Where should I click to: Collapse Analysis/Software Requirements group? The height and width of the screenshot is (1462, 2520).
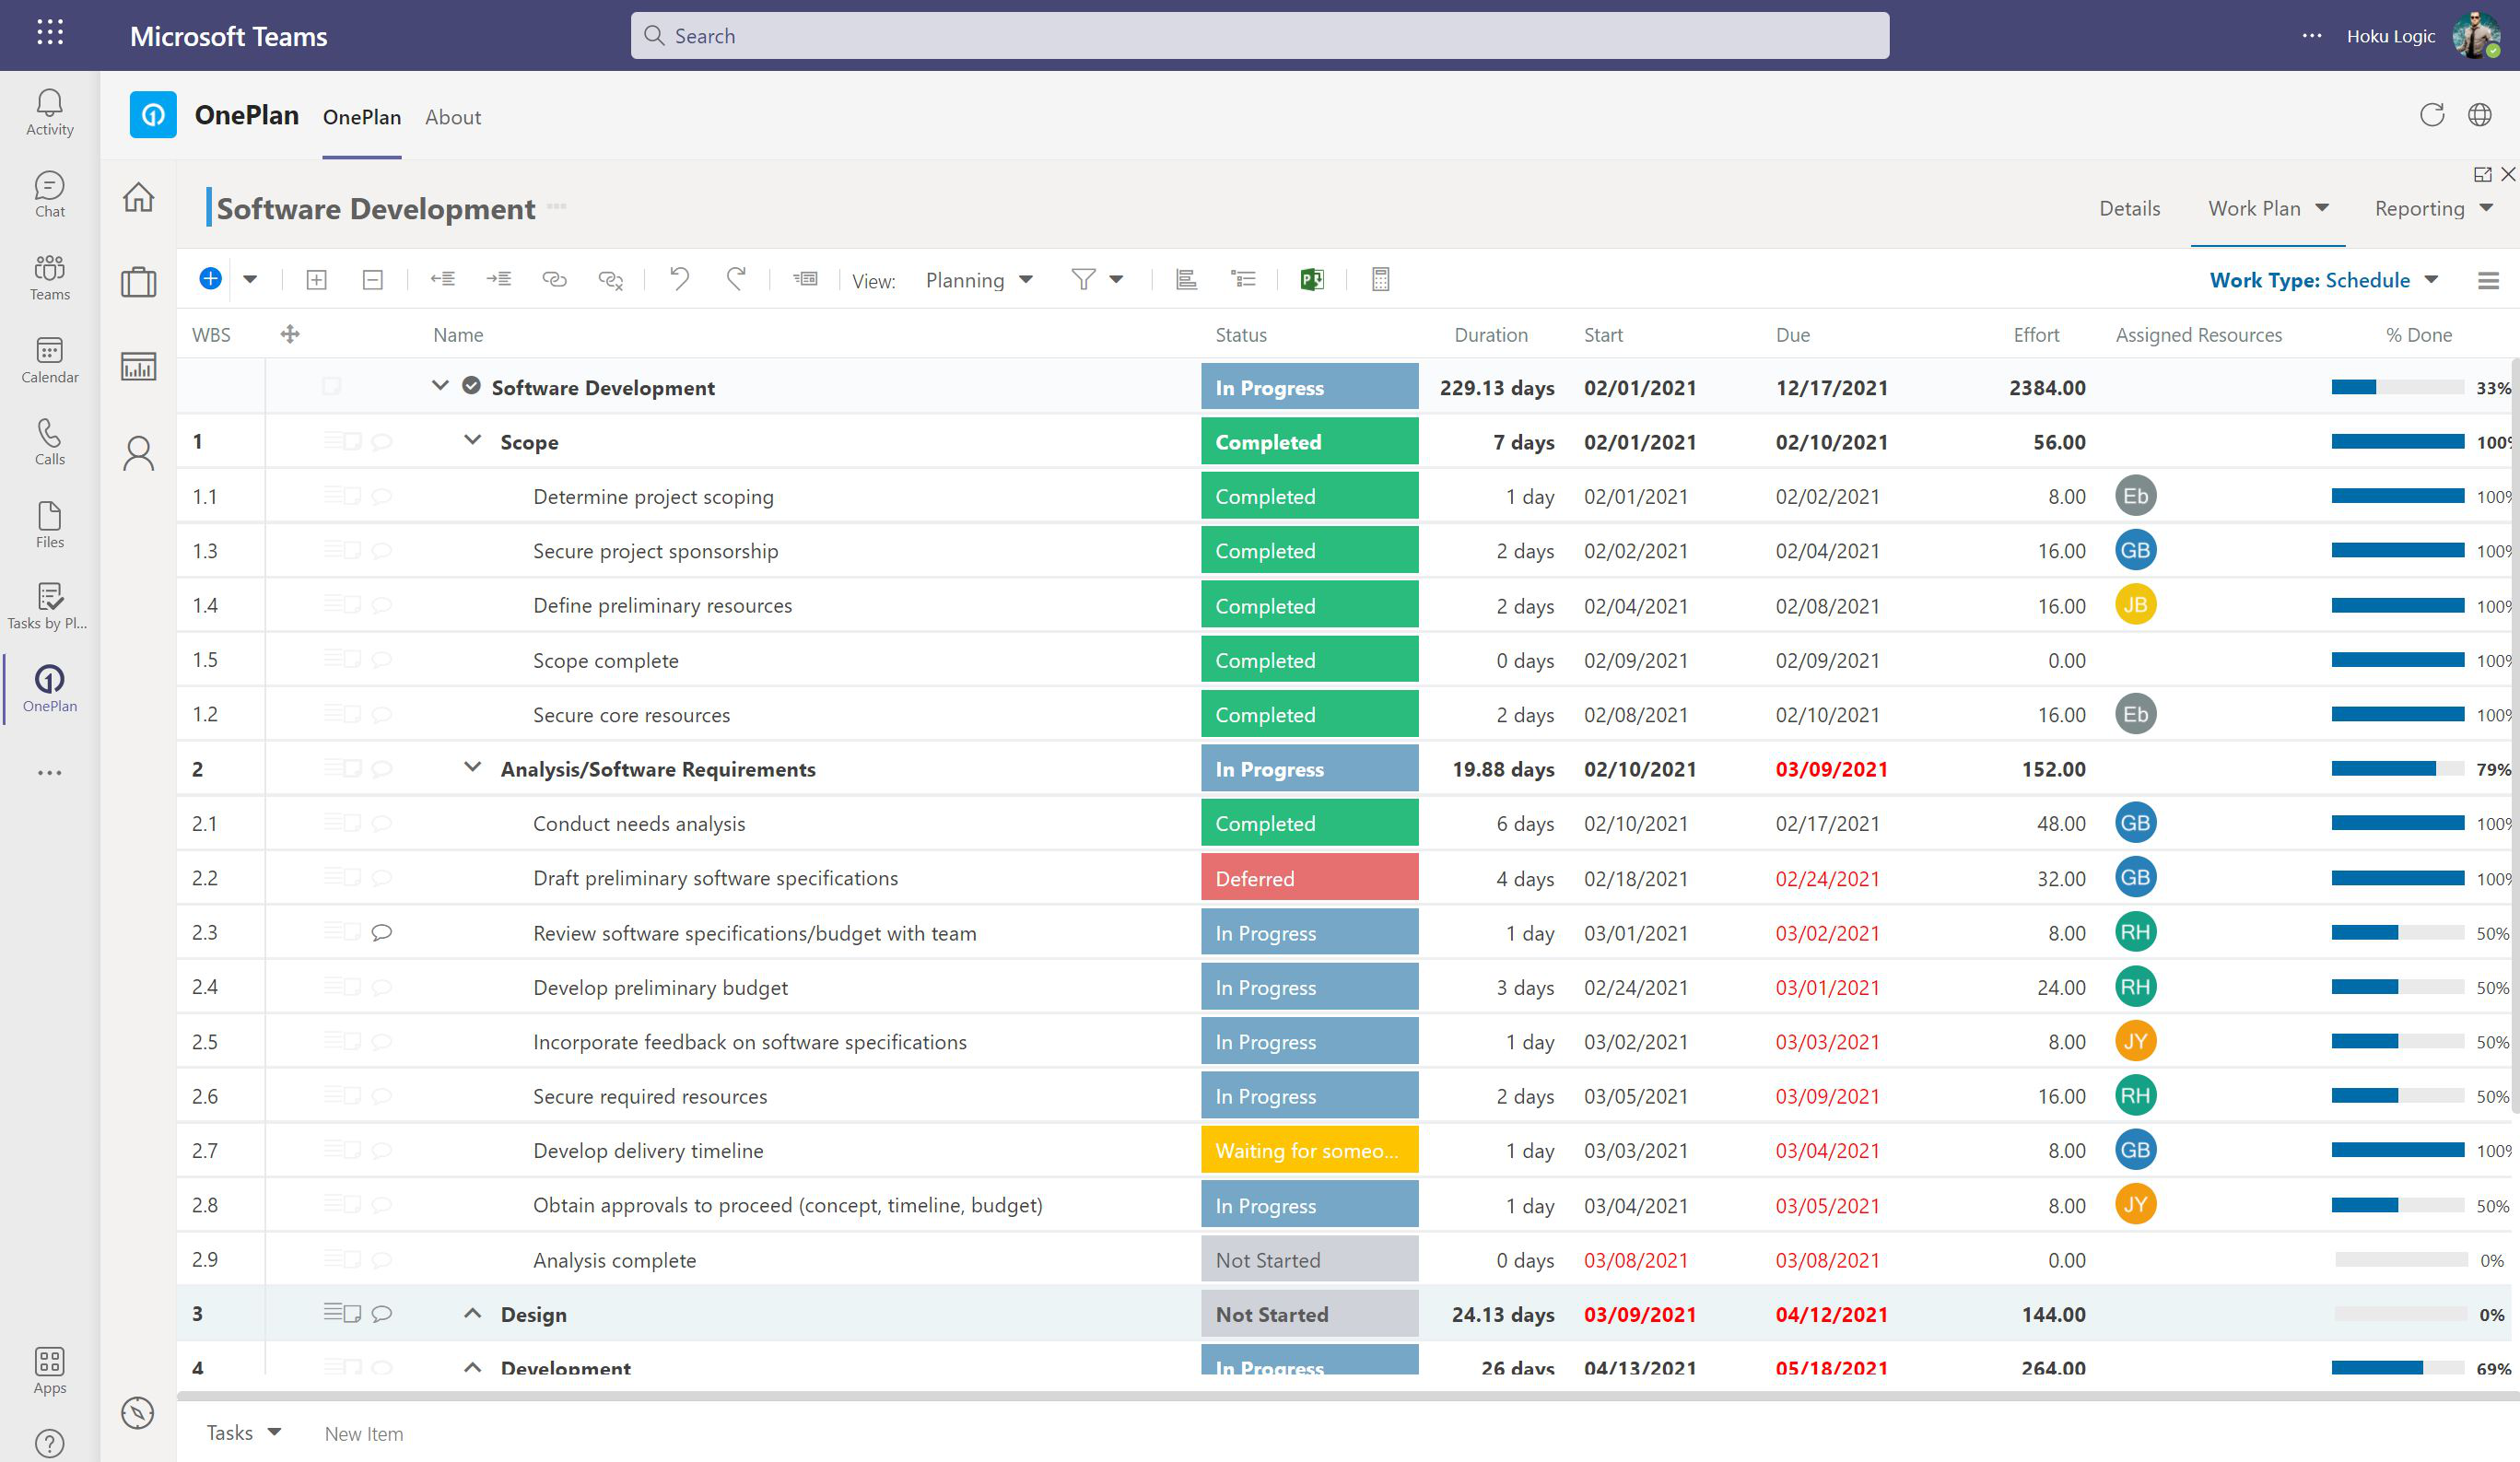pos(473,767)
